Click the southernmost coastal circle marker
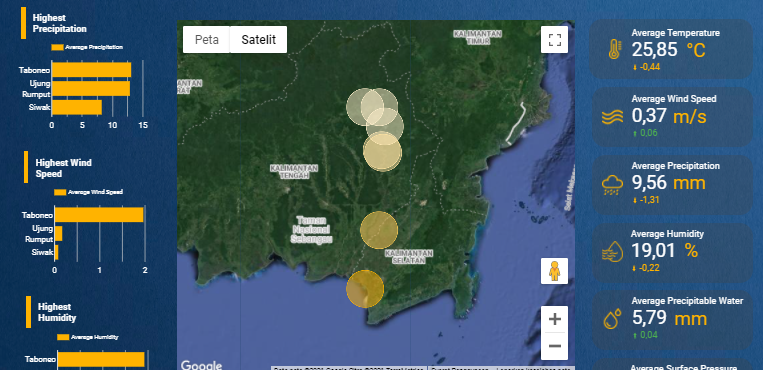 pos(365,289)
